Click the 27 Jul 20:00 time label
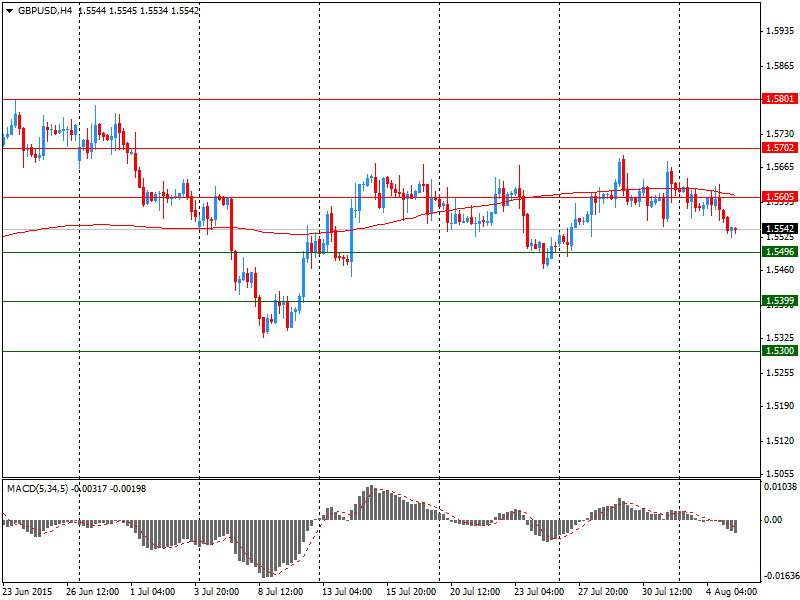The height and width of the screenshot is (600, 800). coord(603,592)
